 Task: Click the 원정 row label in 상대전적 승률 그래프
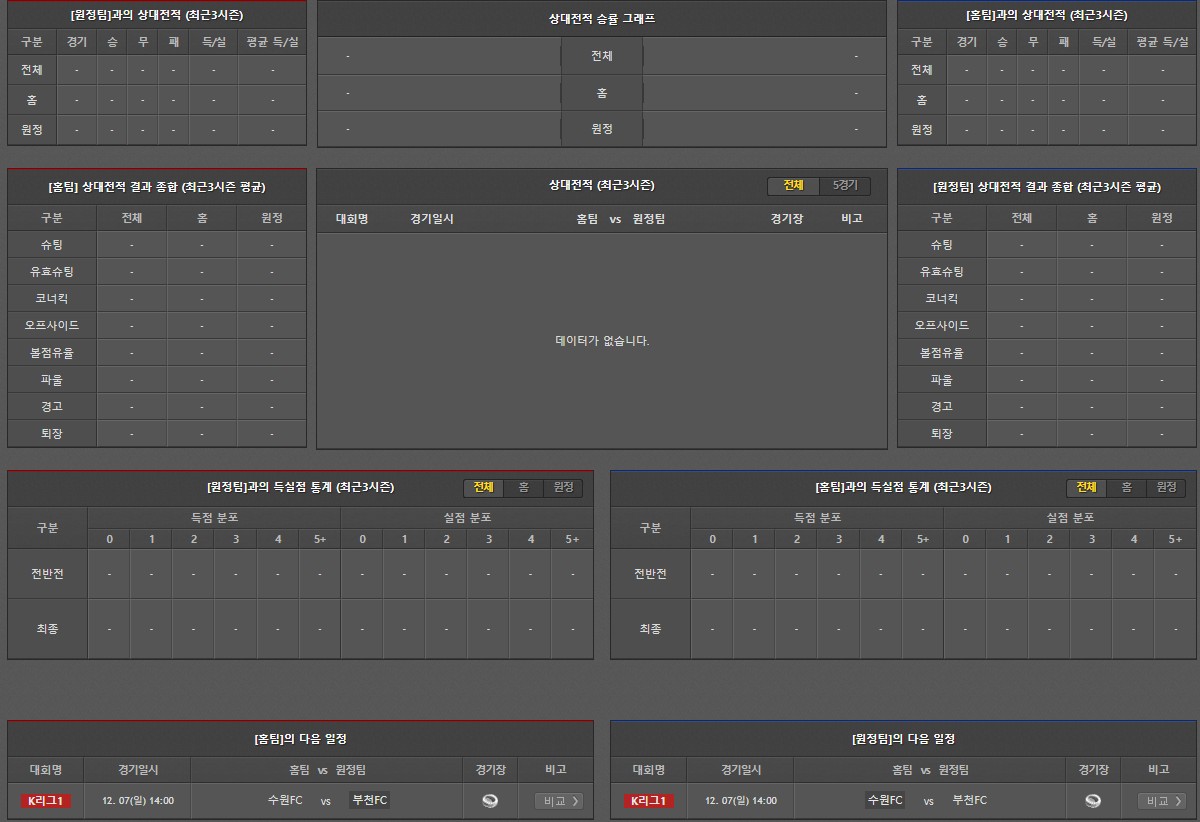pyautogui.click(x=601, y=129)
